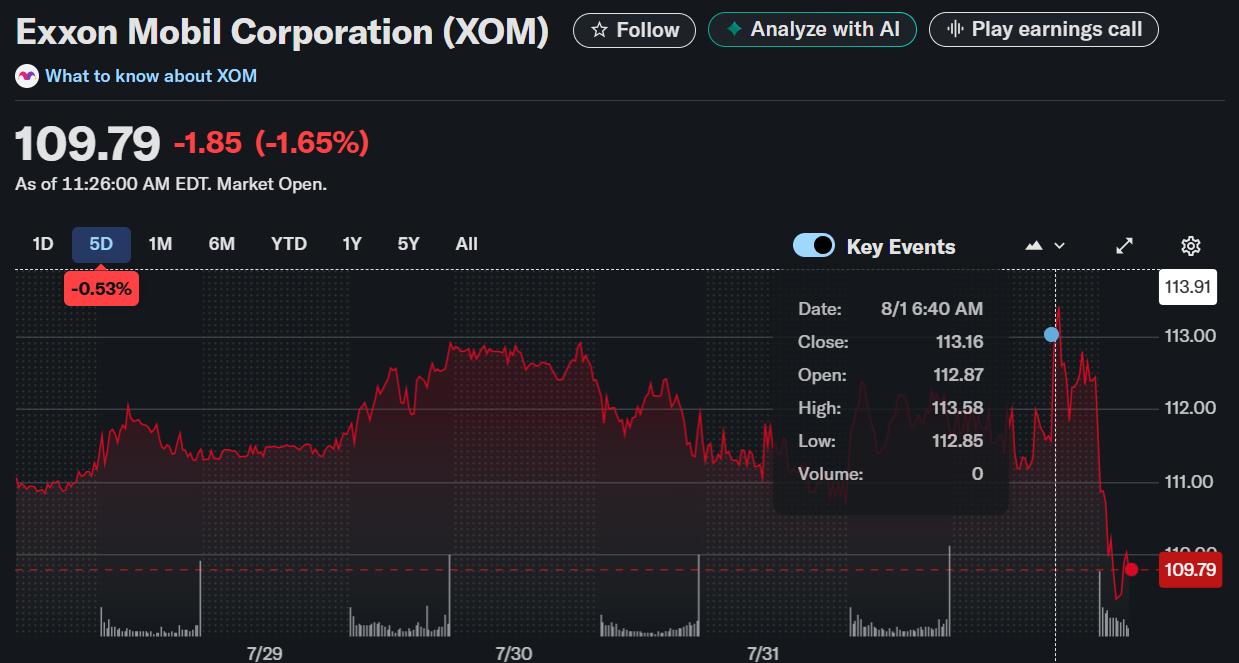Screen dimensions: 1239x663
Task: Open the chart type dropdown chevron
Action: (x=1059, y=245)
